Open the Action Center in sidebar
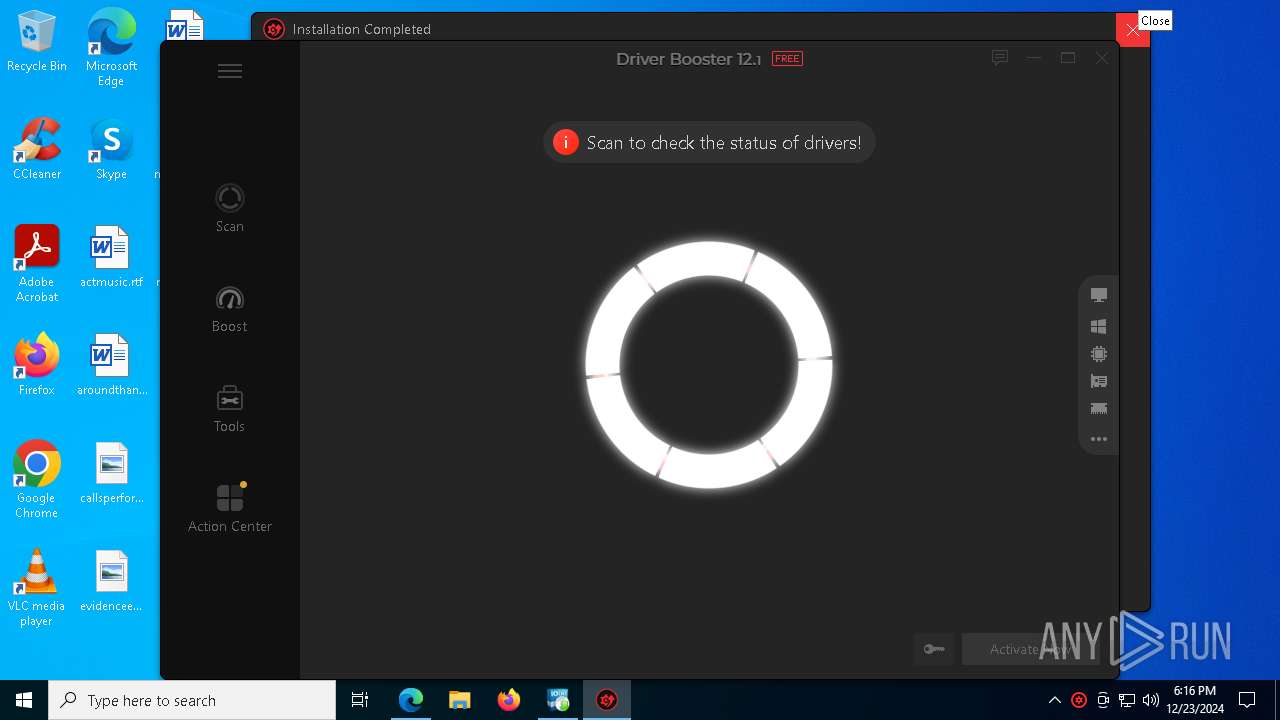The height and width of the screenshot is (720, 1280). (230, 508)
